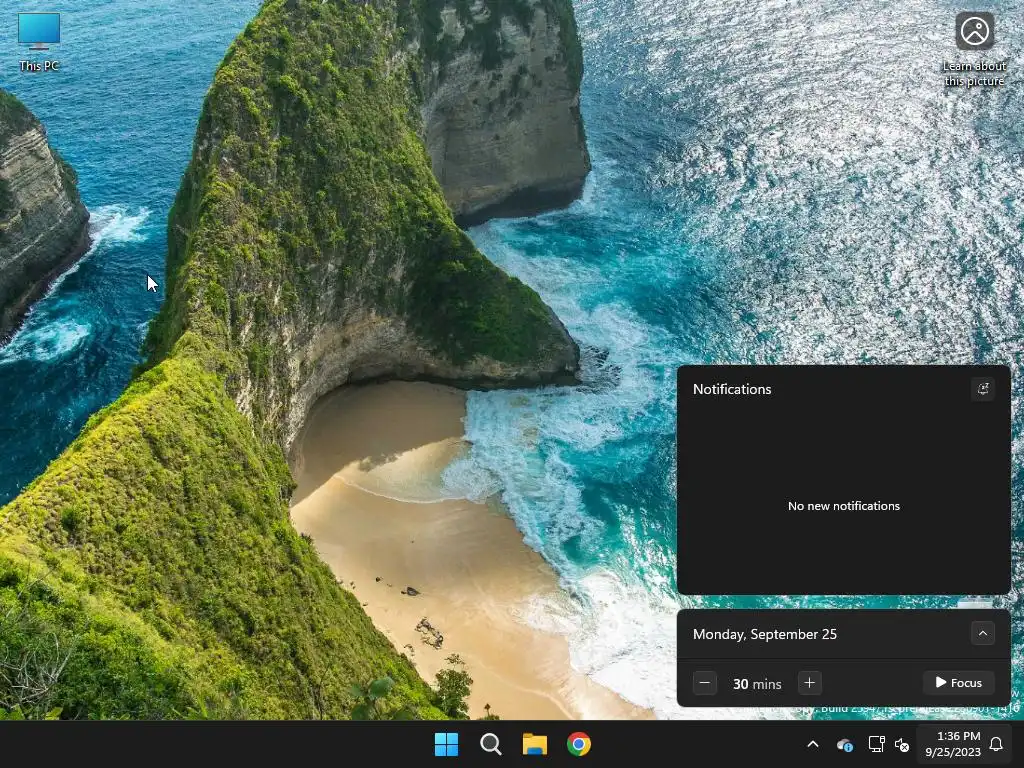Image resolution: width=1024 pixels, height=768 pixels.
Task: Click Learn about this picture icon
Action: (x=974, y=50)
